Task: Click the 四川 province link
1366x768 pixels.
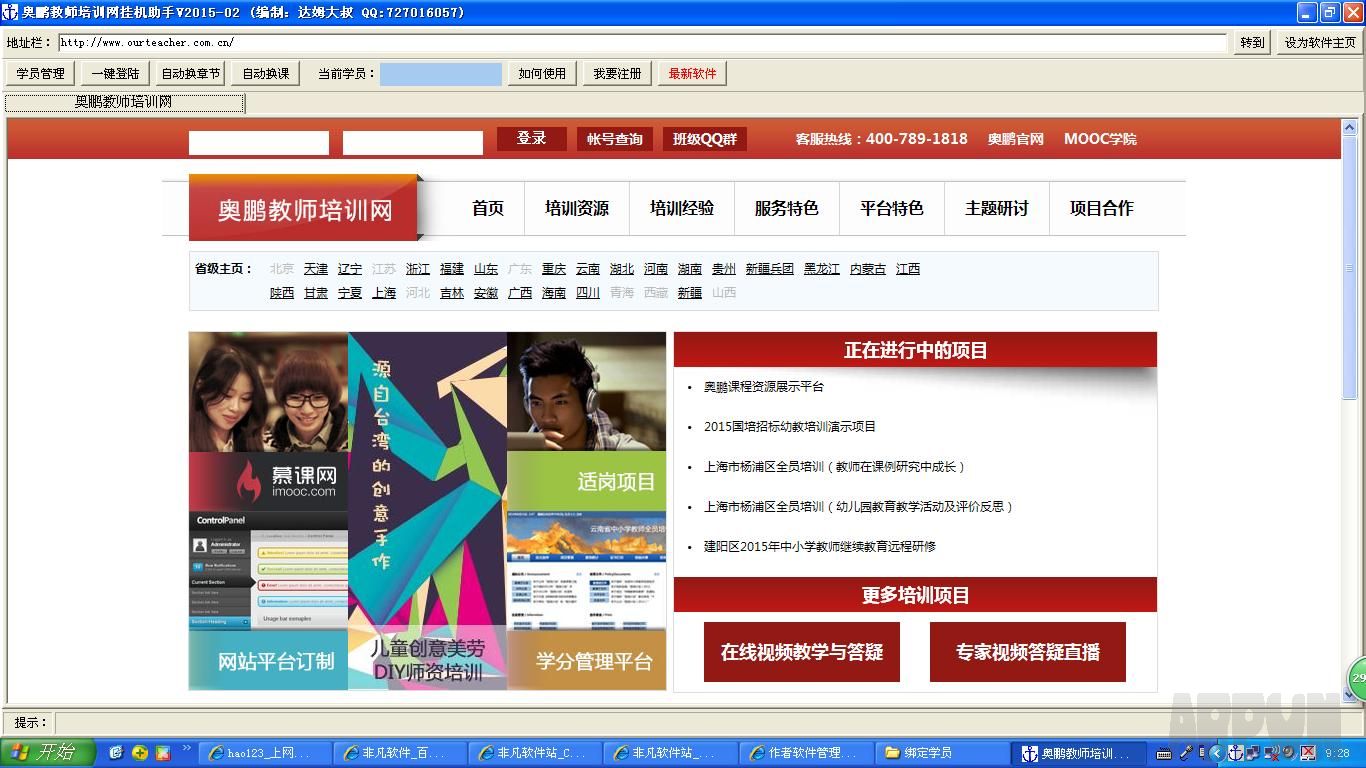Action: pos(588,293)
